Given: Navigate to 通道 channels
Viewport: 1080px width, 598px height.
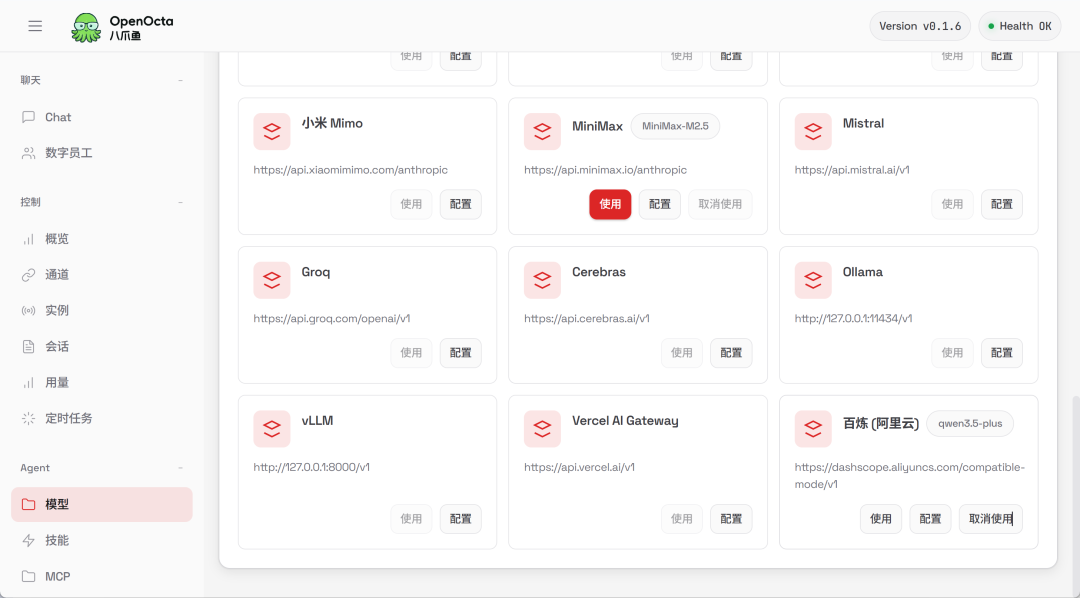Looking at the screenshot, I should pos(102,275).
